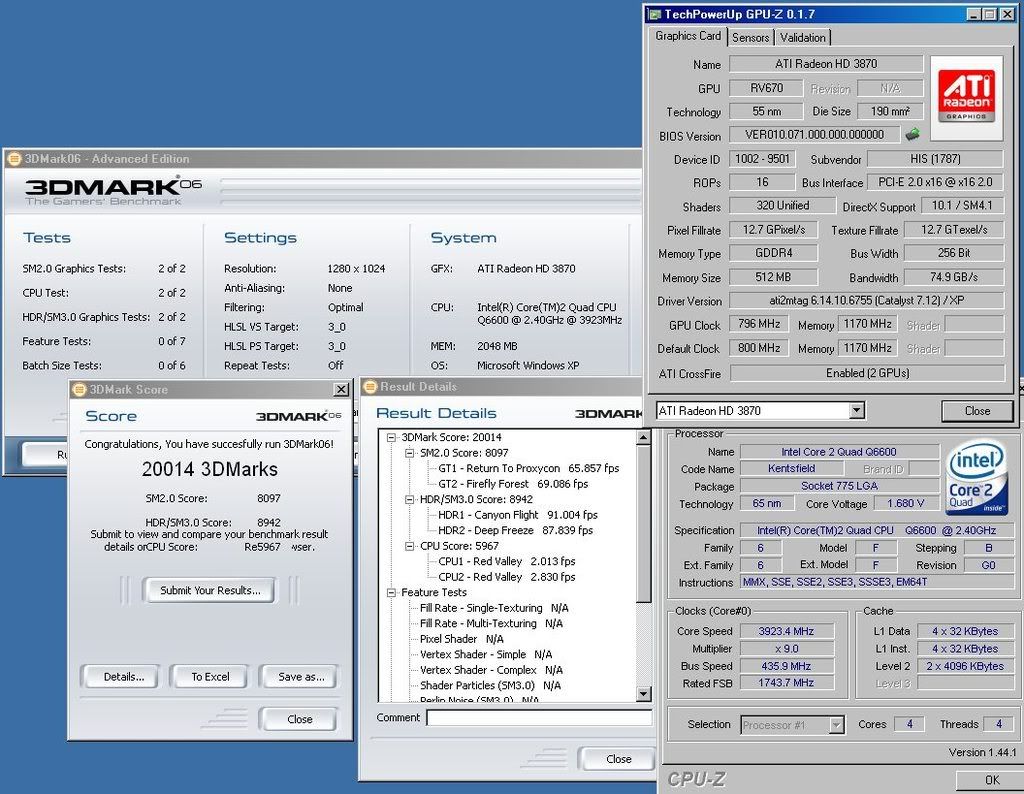Maximize the GPU-Z window

990,14
